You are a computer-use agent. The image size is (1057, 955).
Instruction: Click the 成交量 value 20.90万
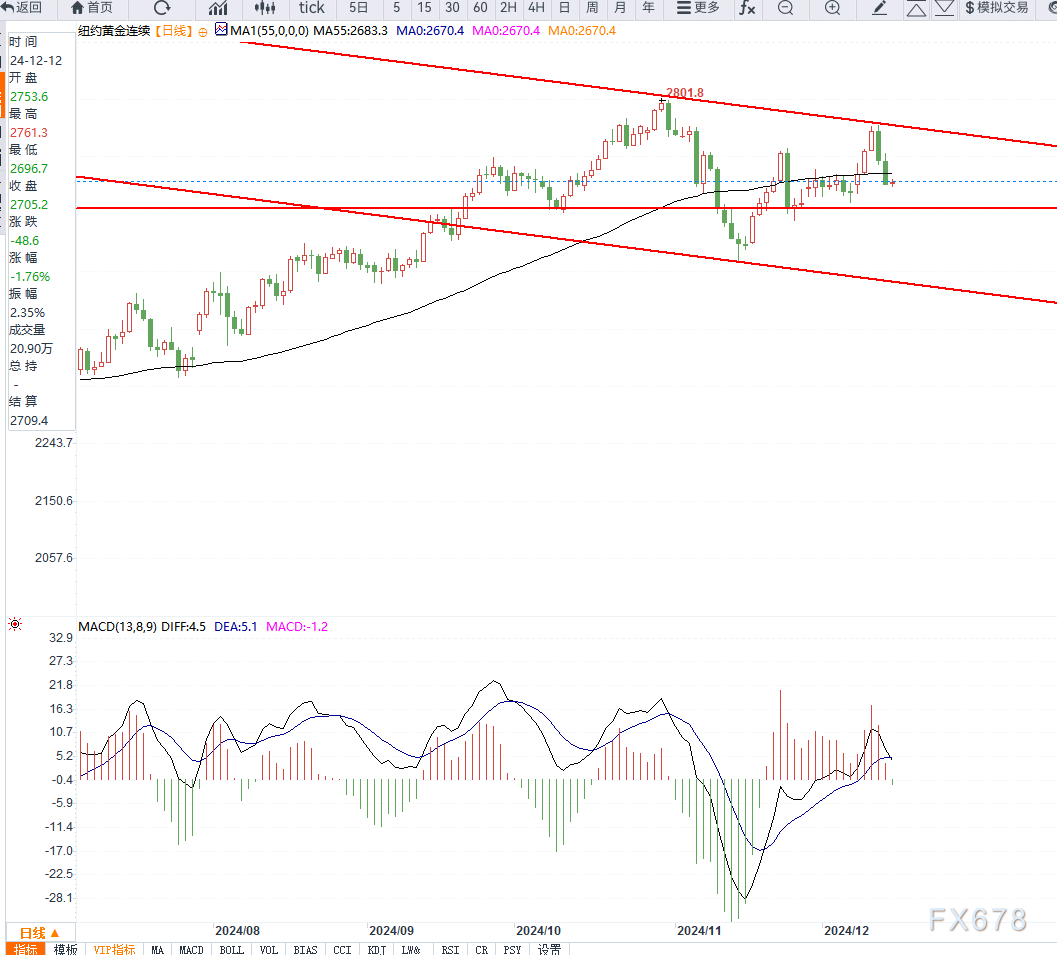[31, 348]
